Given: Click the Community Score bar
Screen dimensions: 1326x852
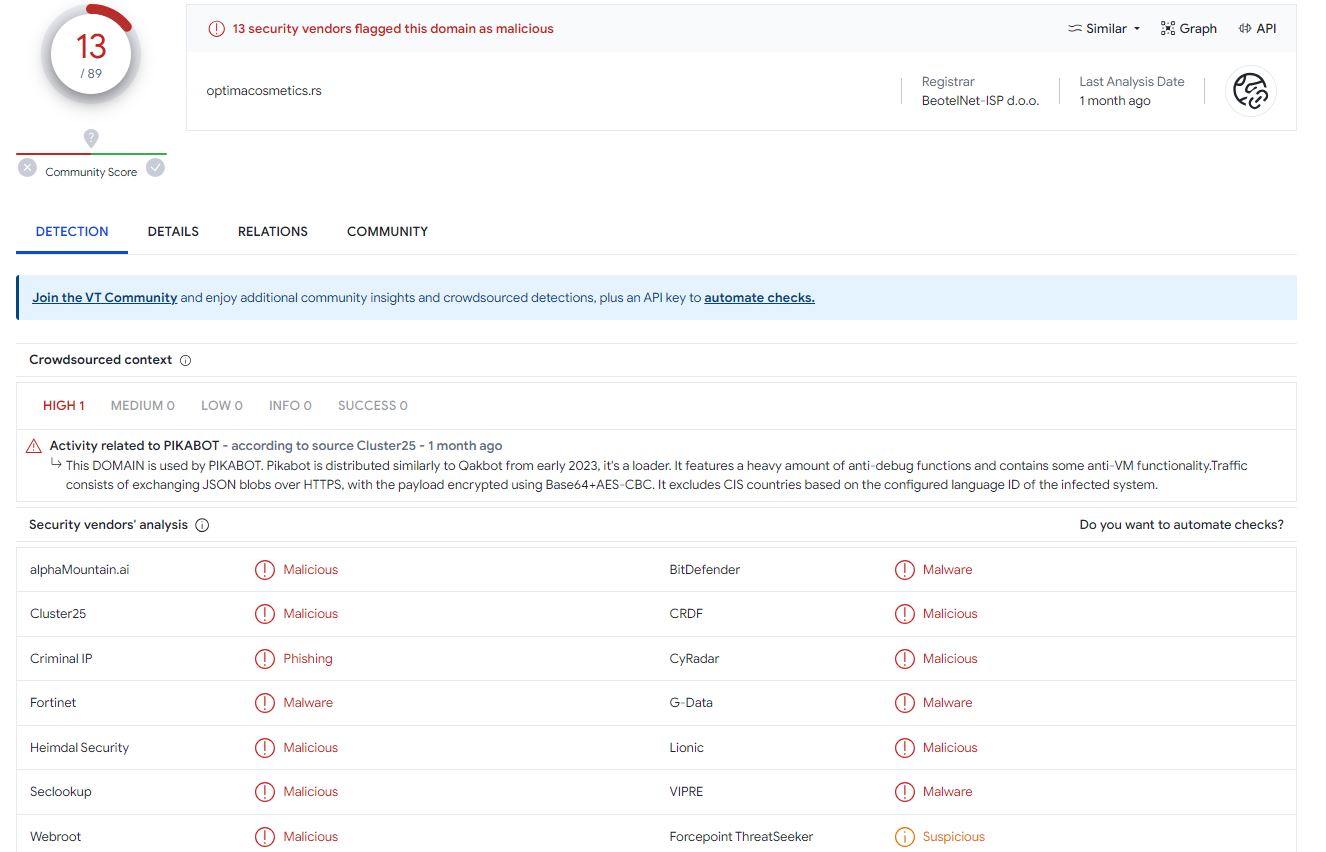Looking at the screenshot, I should coord(91,154).
